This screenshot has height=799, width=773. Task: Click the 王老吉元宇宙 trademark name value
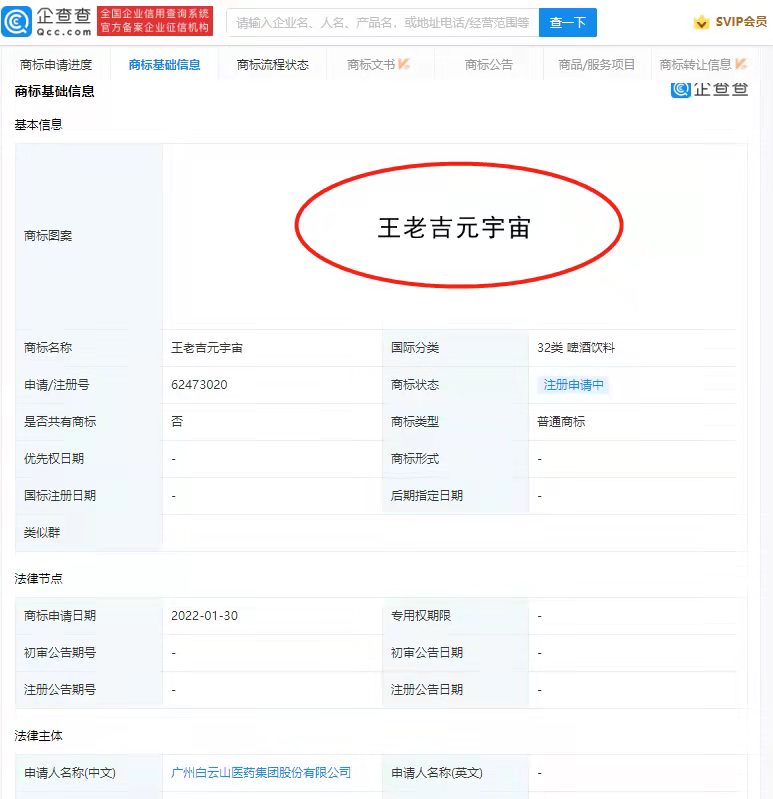(207, 348)
